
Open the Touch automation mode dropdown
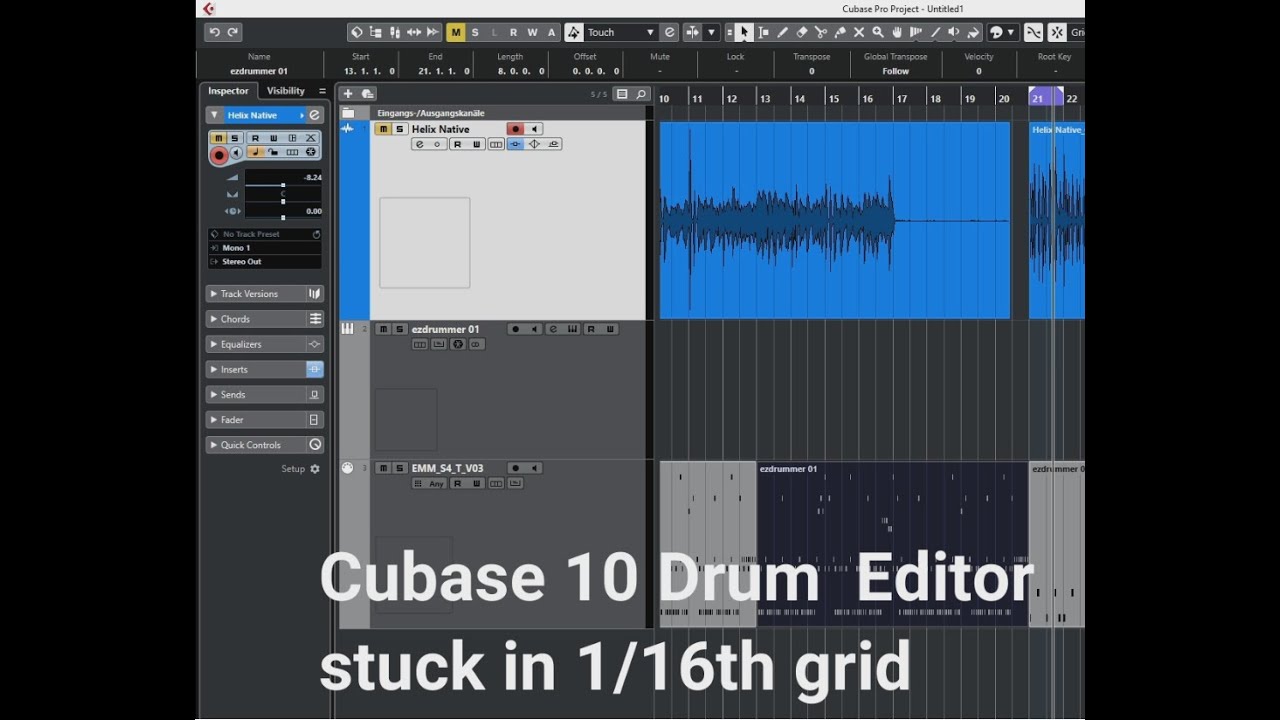[x=621, y=32]
